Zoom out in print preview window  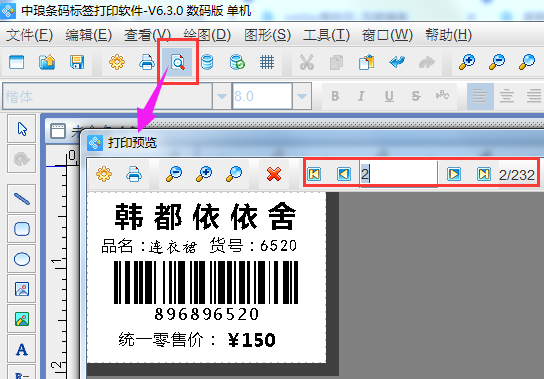click(174, 174)
